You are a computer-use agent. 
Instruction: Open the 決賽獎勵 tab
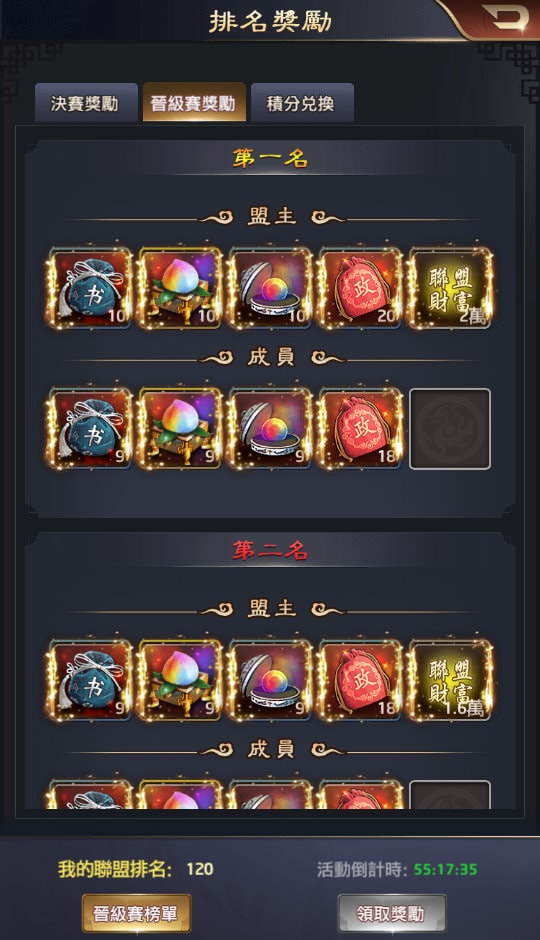point(86,103)
